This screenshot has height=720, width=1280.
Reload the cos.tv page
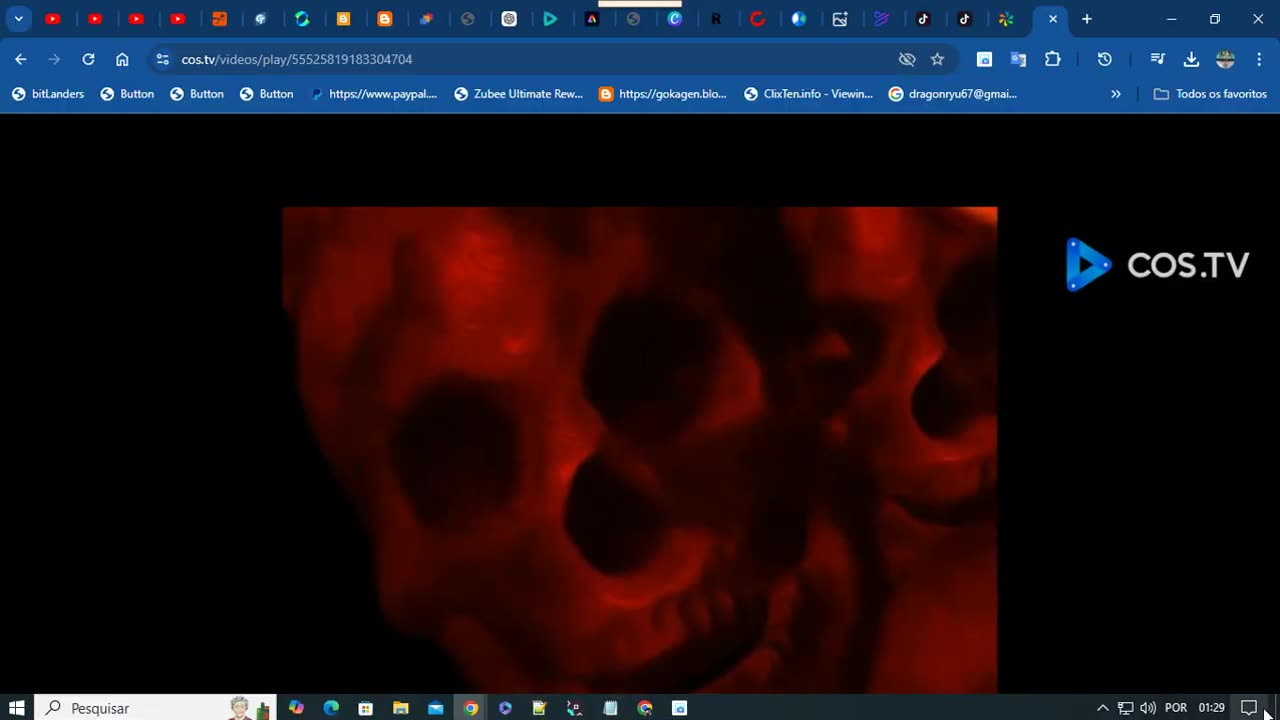88,59
